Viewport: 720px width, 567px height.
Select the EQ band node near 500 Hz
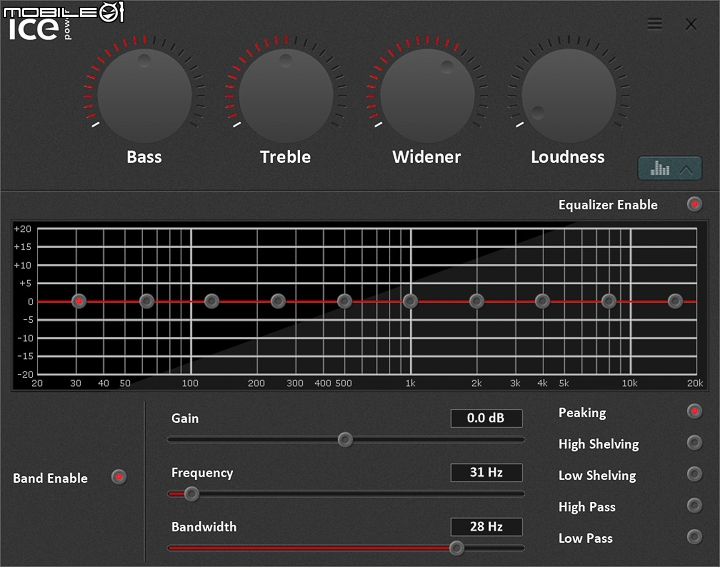pyautogui.click(x=344, y=301)
